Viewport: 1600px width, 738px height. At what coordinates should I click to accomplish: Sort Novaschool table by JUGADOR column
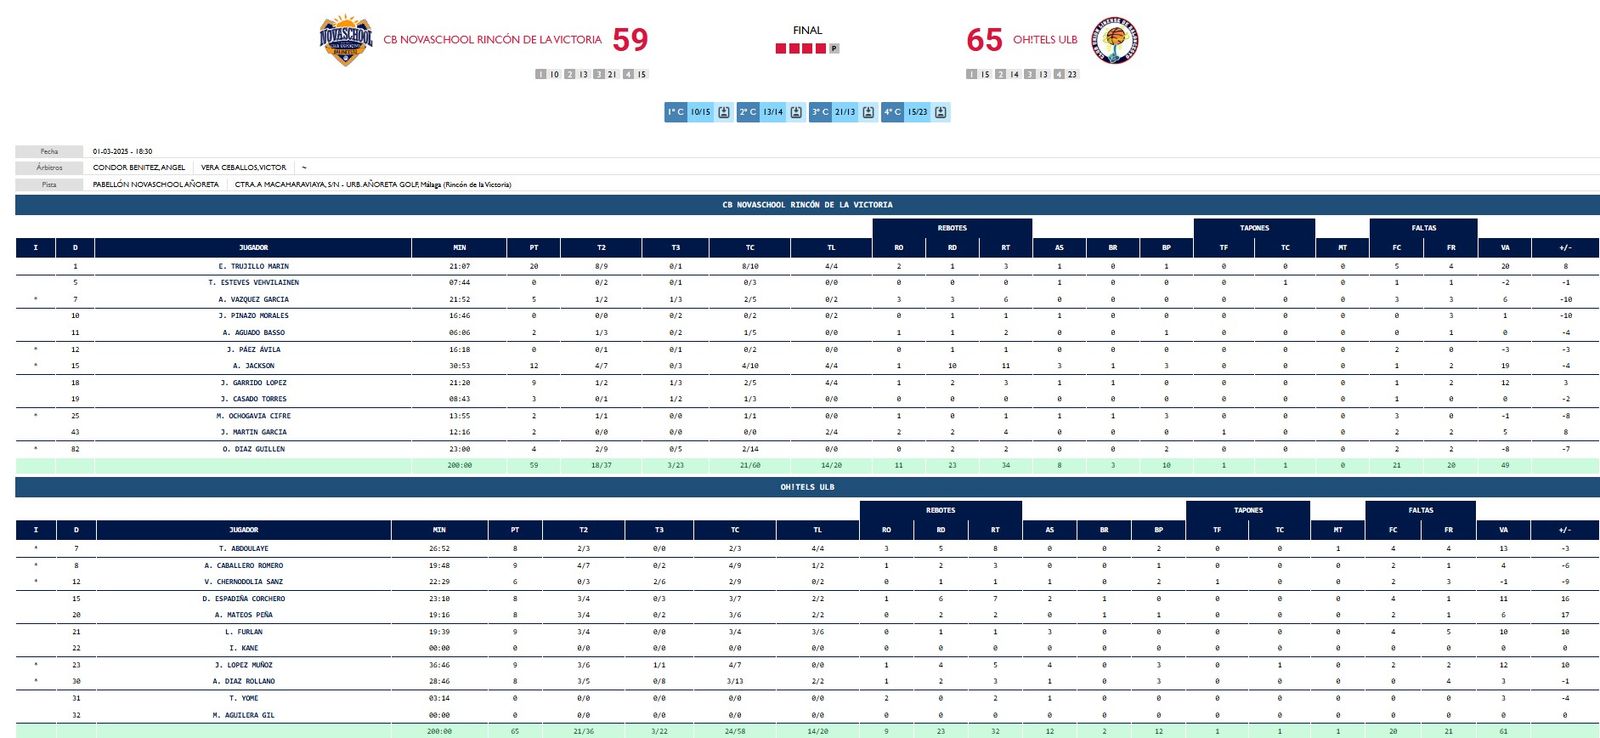(253, 247)
